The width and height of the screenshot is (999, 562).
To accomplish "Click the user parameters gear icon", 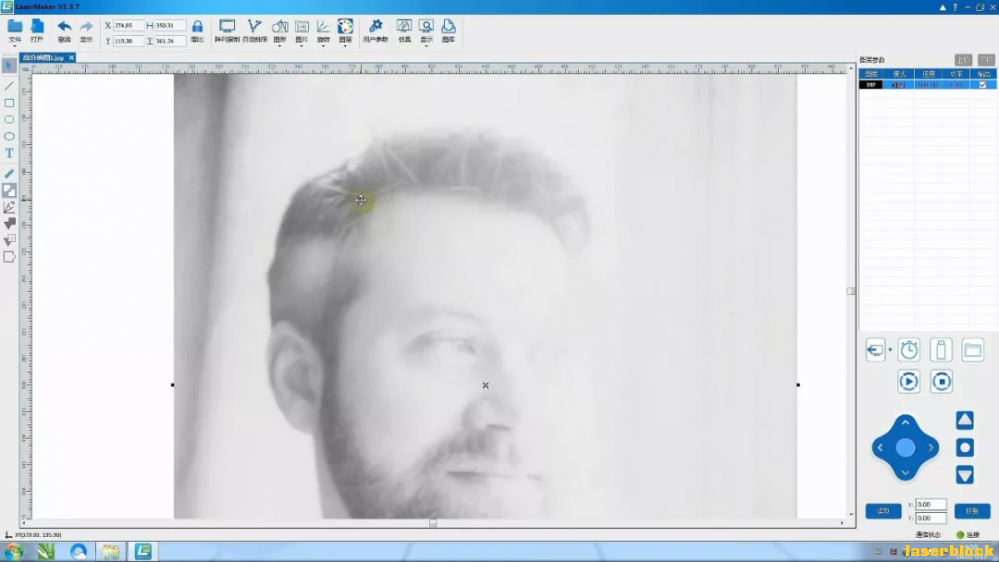I will pyautogui.click(x=376, y=27).
